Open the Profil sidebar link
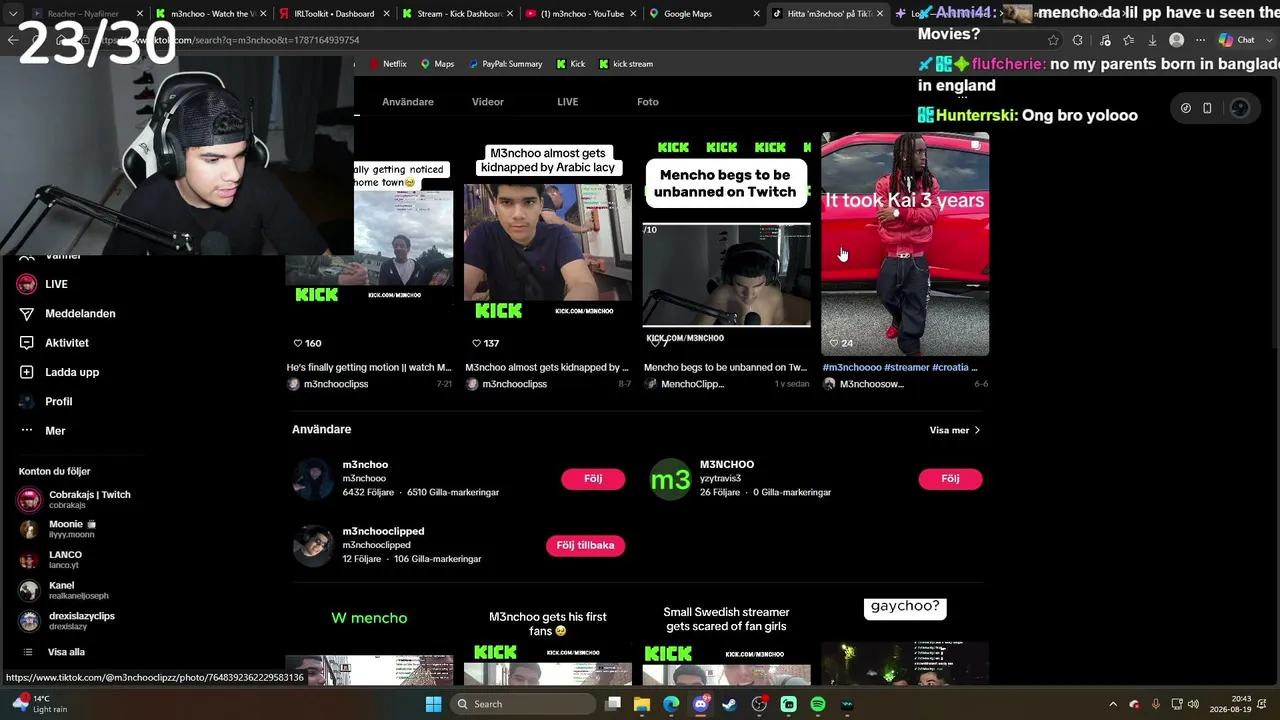This screenshot has height=720, width=1280. click(x=58, y=402)
